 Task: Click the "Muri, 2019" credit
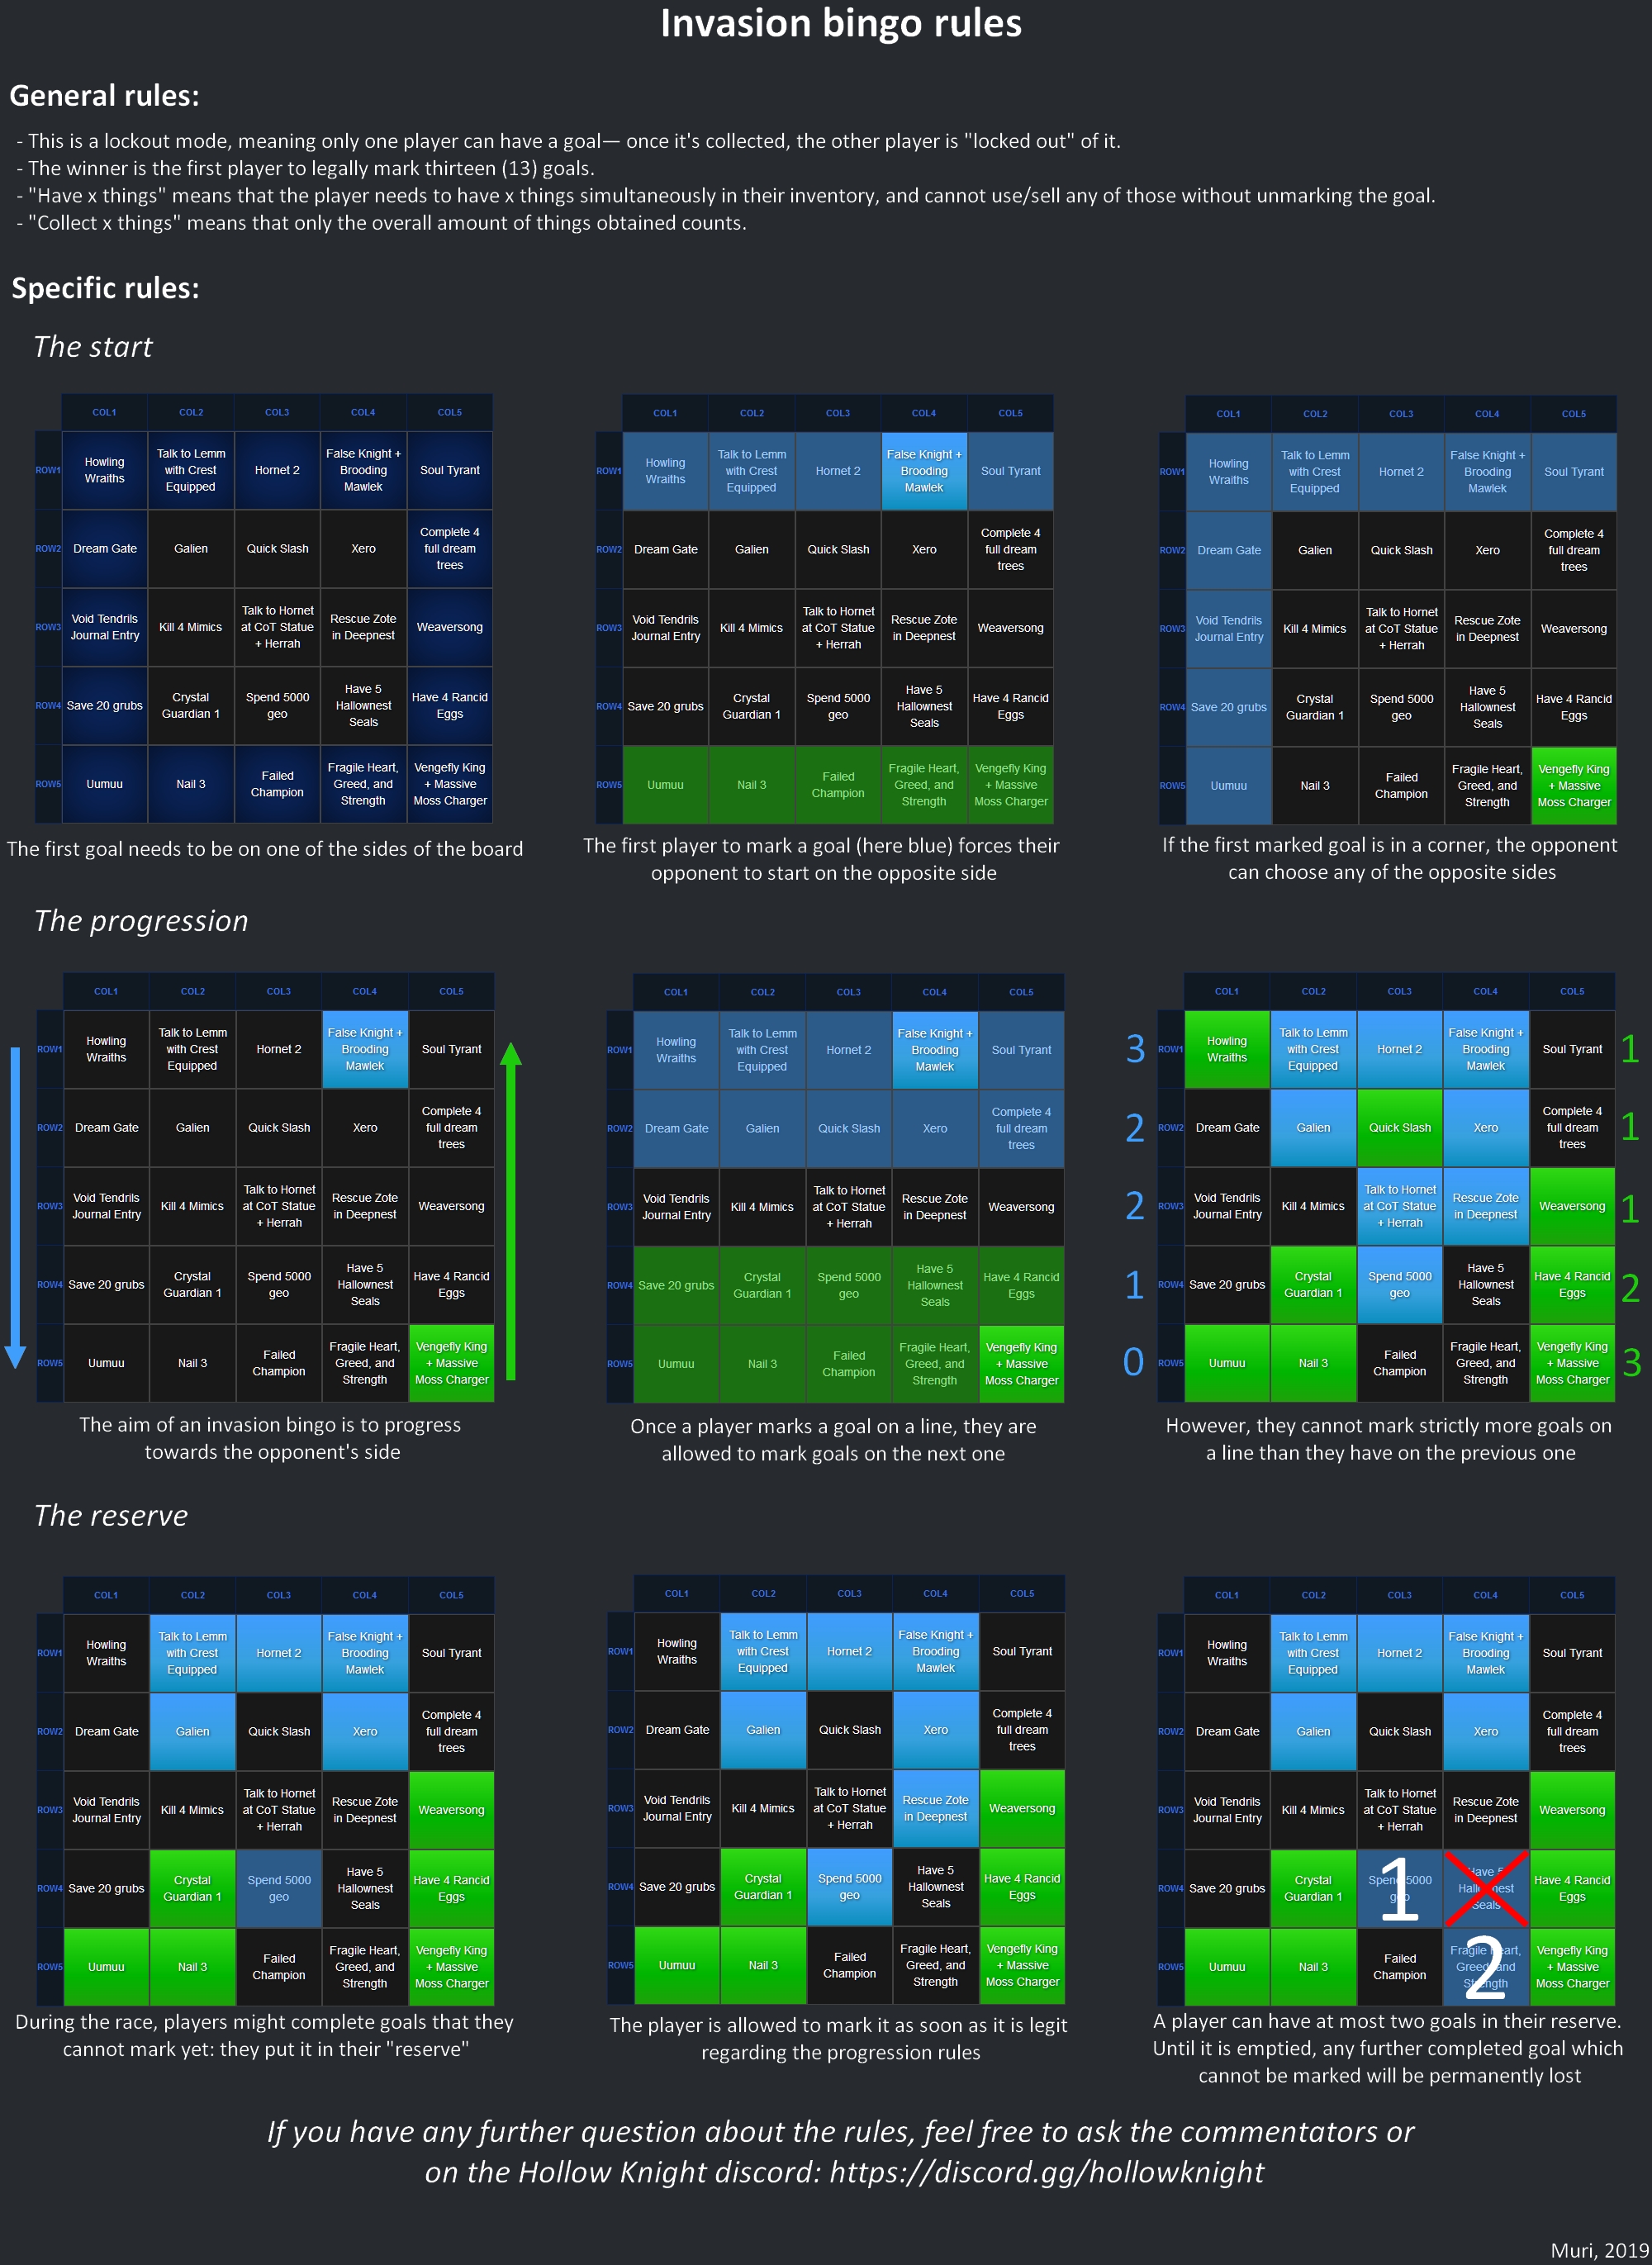(1599, 2250)
